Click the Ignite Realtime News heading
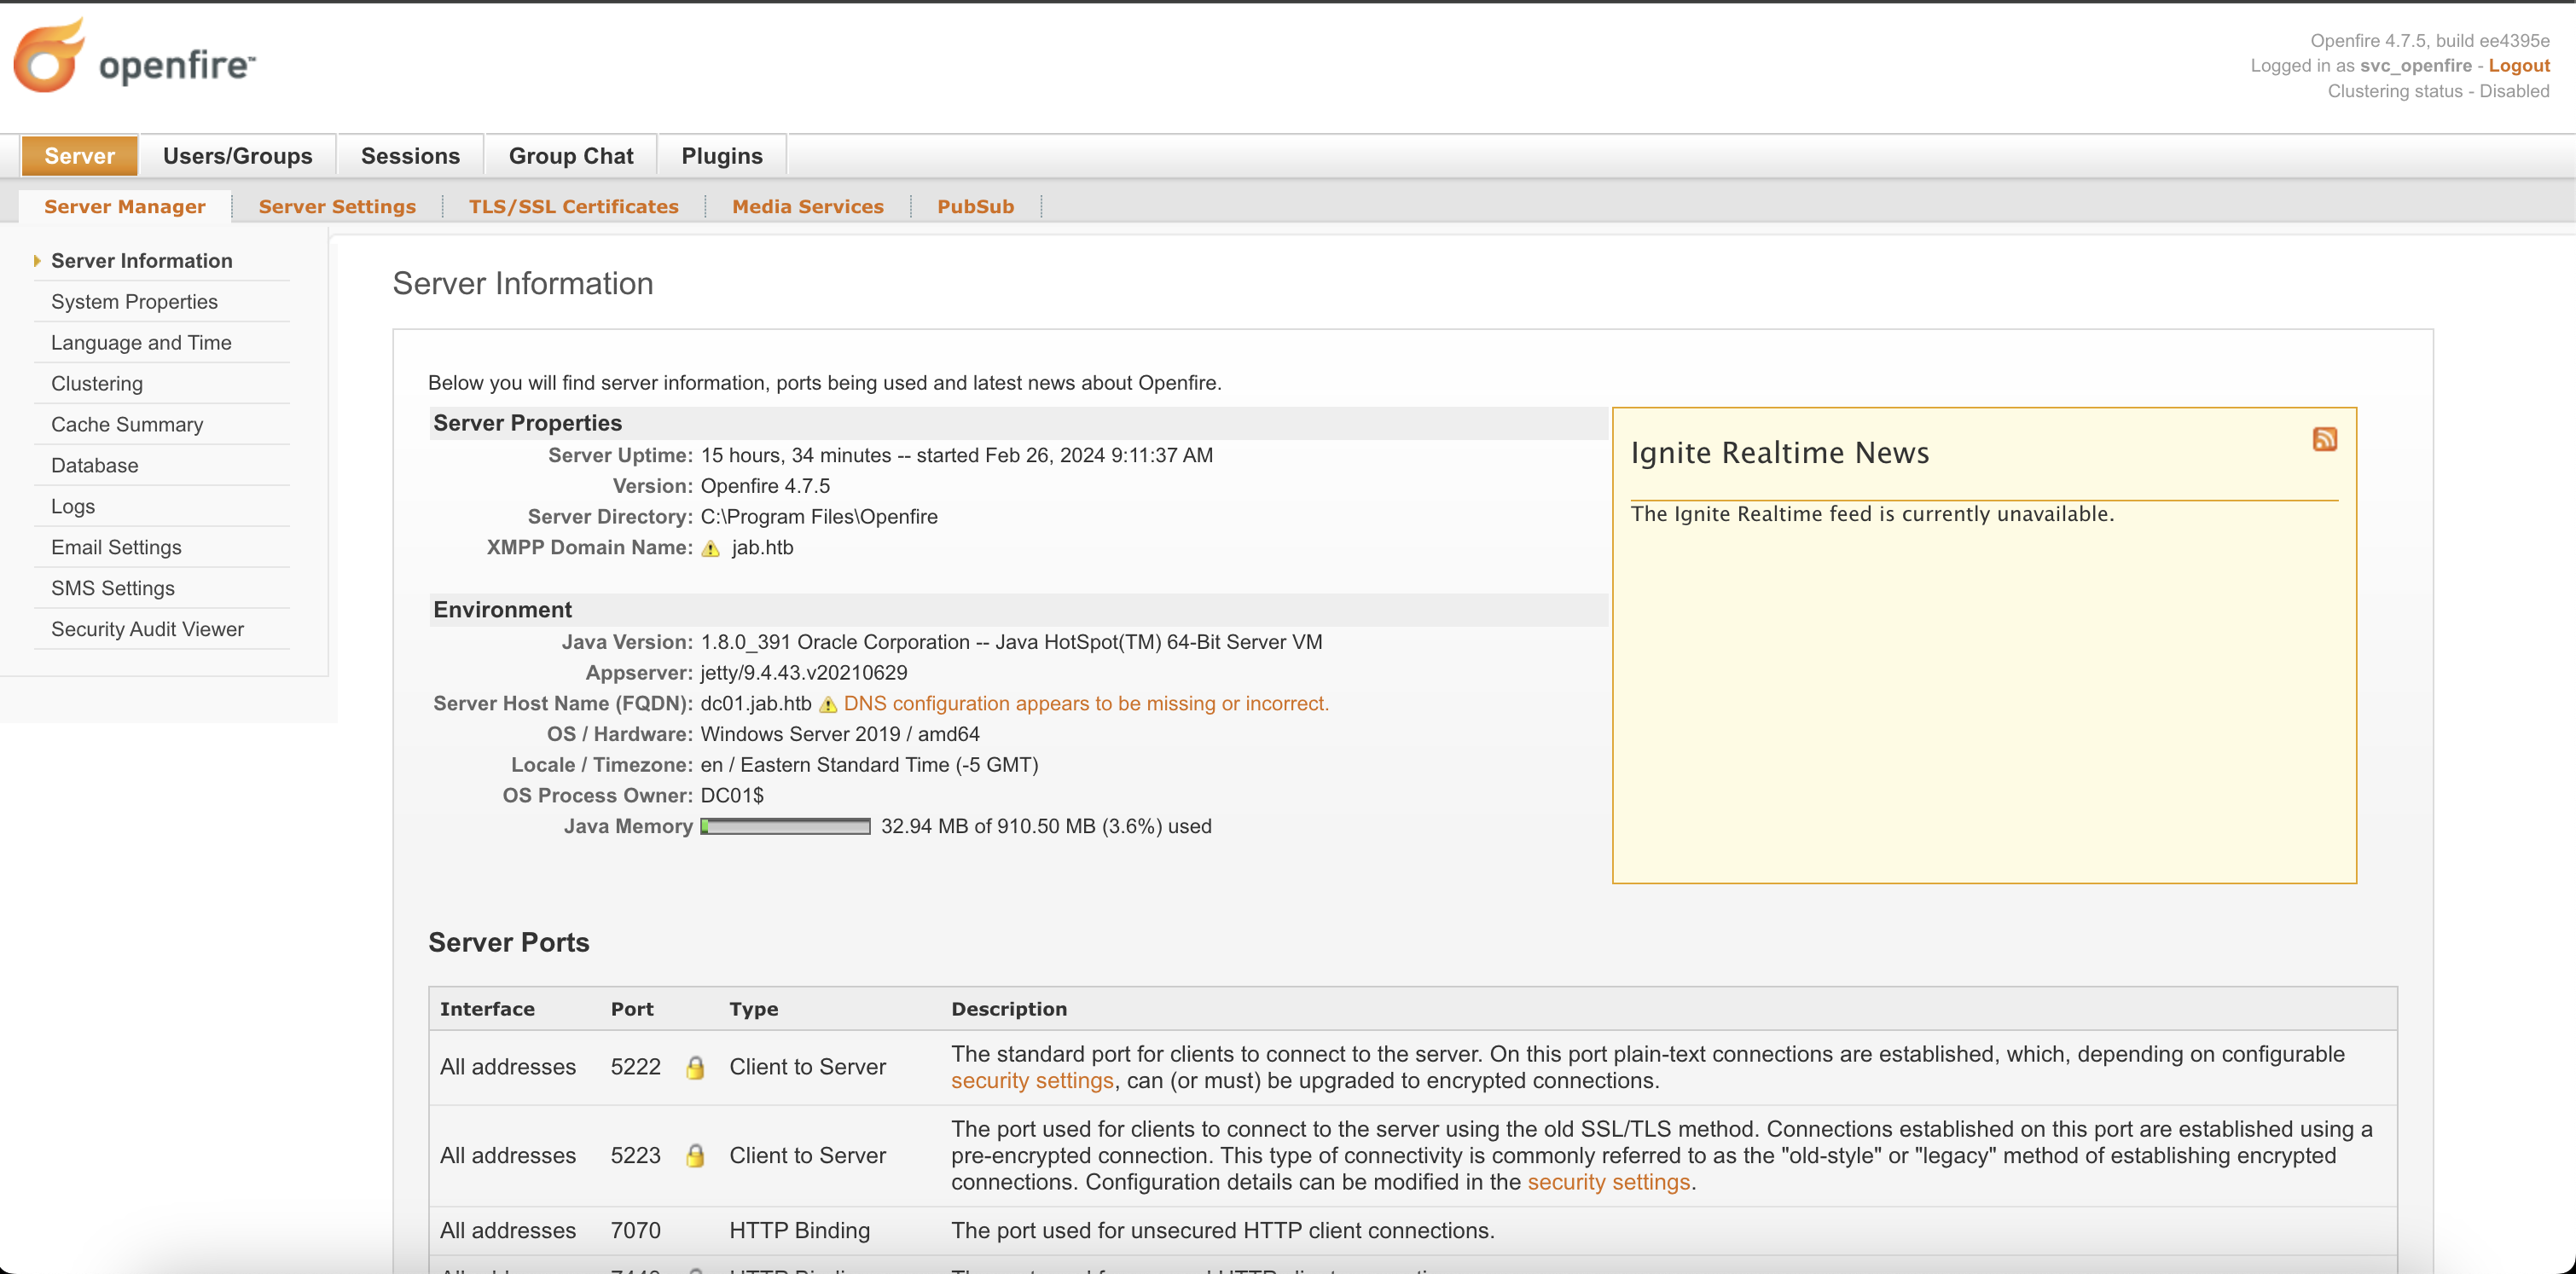The width and height of the screenshot is (2576, 1274). point(1779,453)
